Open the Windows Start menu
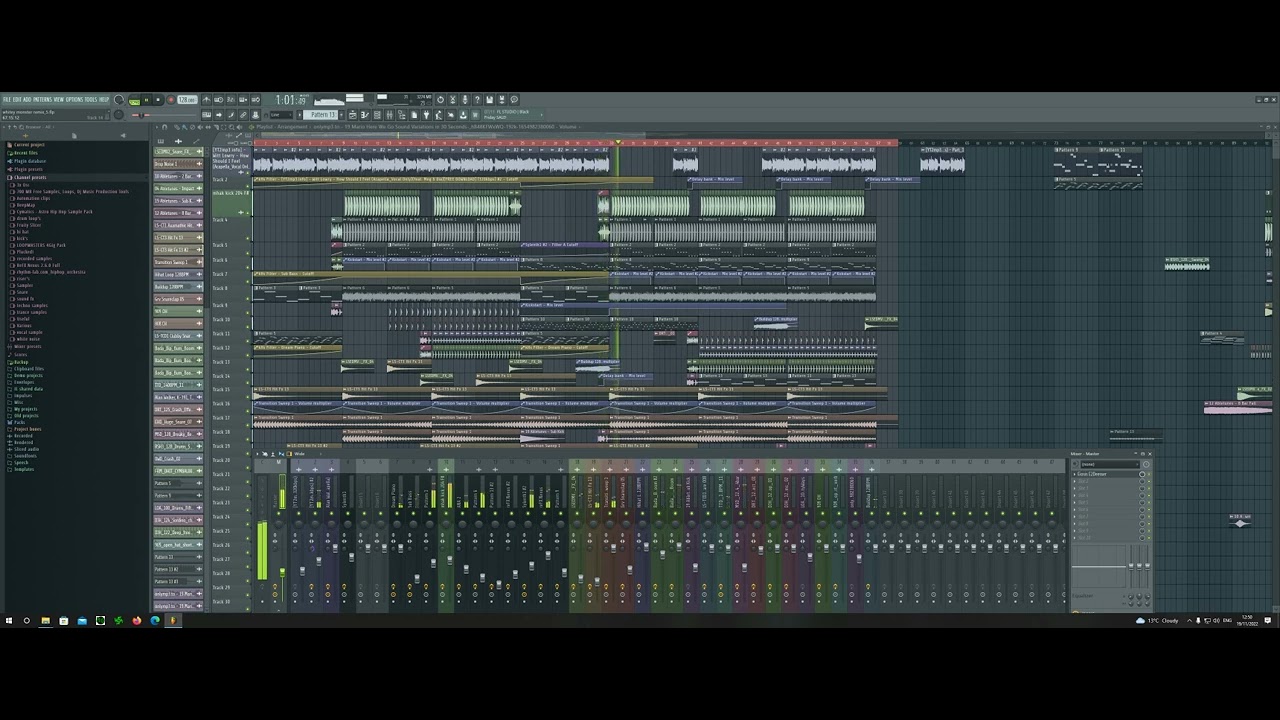This screenshot has width=1280, height=720. click(x=9, y=621)
